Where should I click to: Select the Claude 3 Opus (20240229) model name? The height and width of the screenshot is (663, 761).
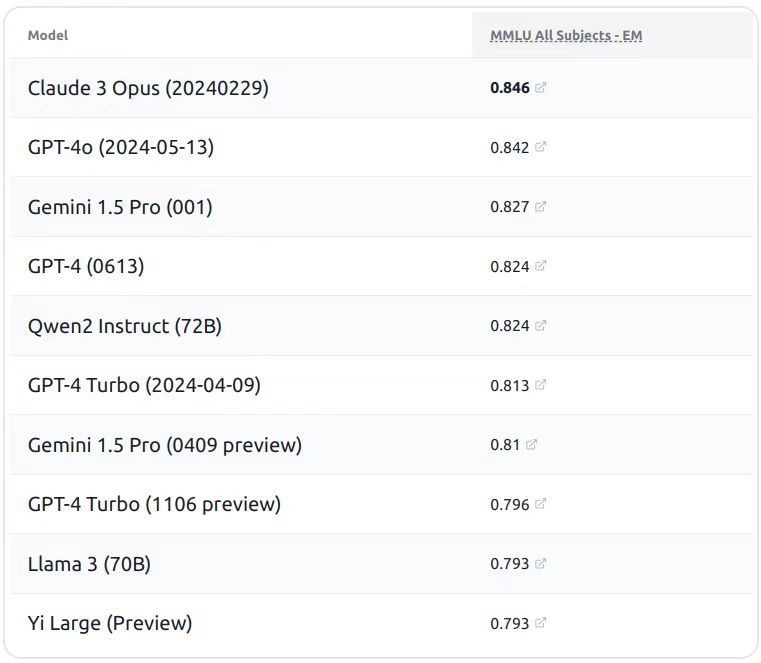click(148, 88)
